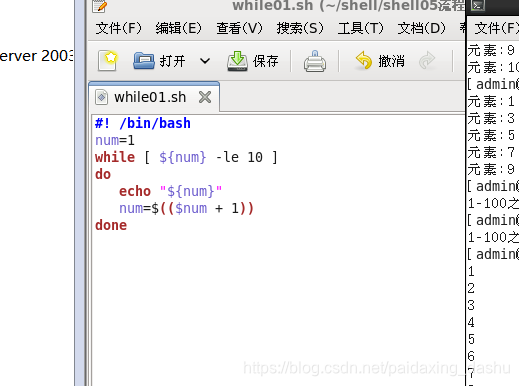Click the 'done' keyword line
The height and width of the screenshot is (386, 519).
tap(111, 225)
